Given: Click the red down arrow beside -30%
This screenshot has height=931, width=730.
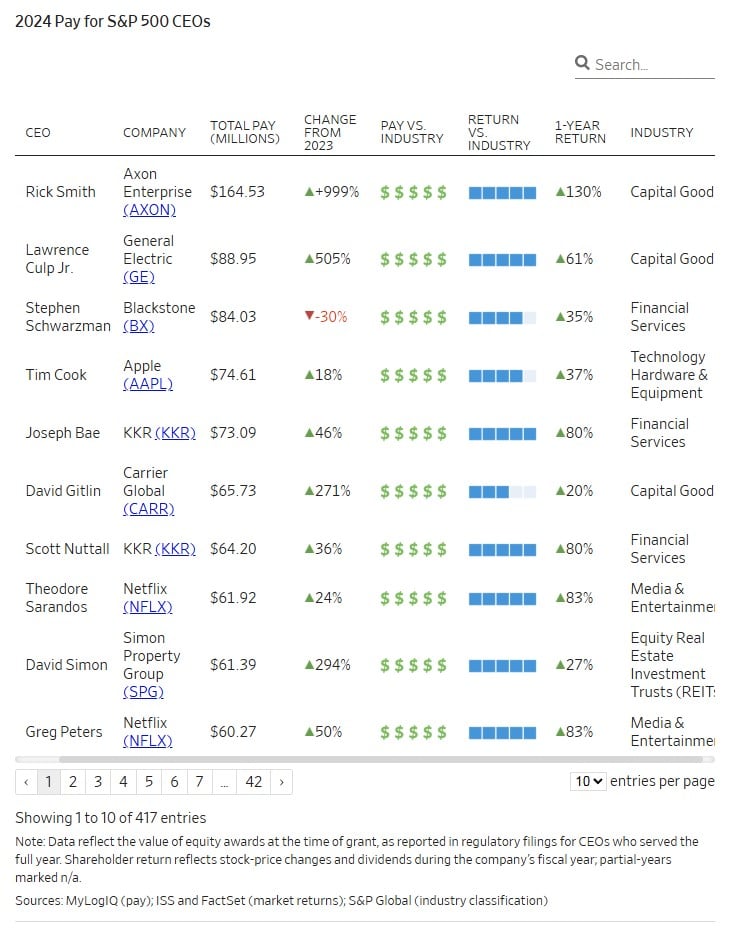Looking at the screenshot, I should click(x=308, y=315).
